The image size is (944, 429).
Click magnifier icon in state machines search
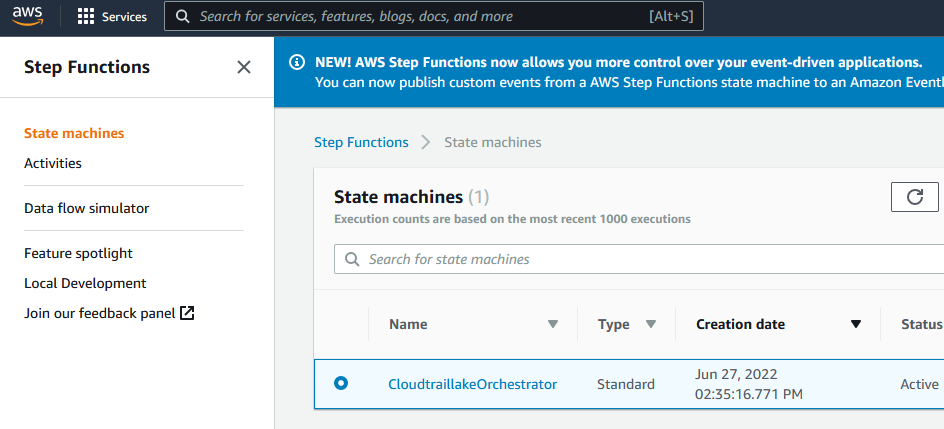tap(352, 259)
